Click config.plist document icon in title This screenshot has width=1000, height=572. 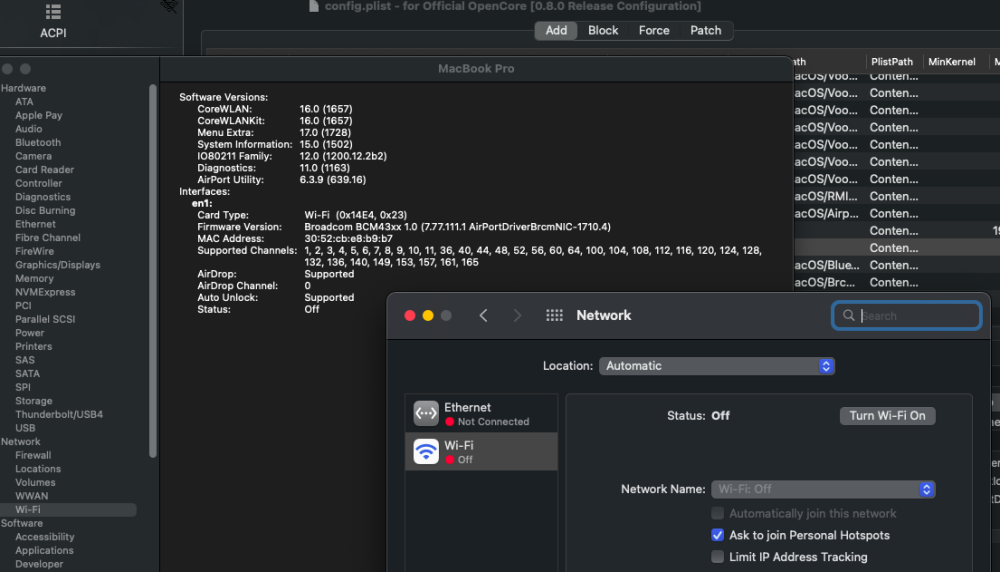coord(314,6)
